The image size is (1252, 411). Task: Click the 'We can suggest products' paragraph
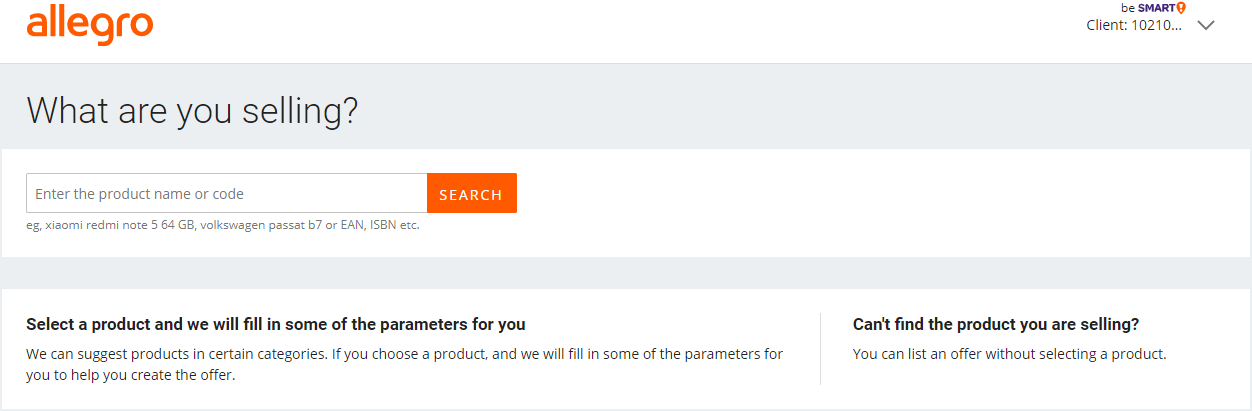404,354
